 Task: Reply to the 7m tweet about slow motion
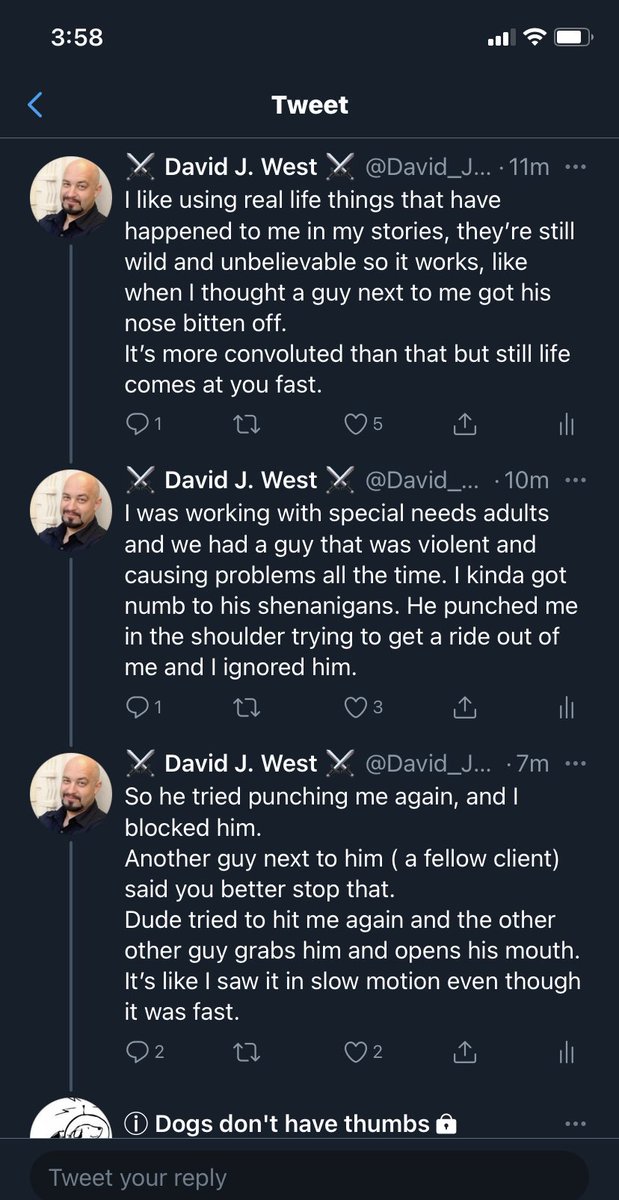[x=136, y=1051]
